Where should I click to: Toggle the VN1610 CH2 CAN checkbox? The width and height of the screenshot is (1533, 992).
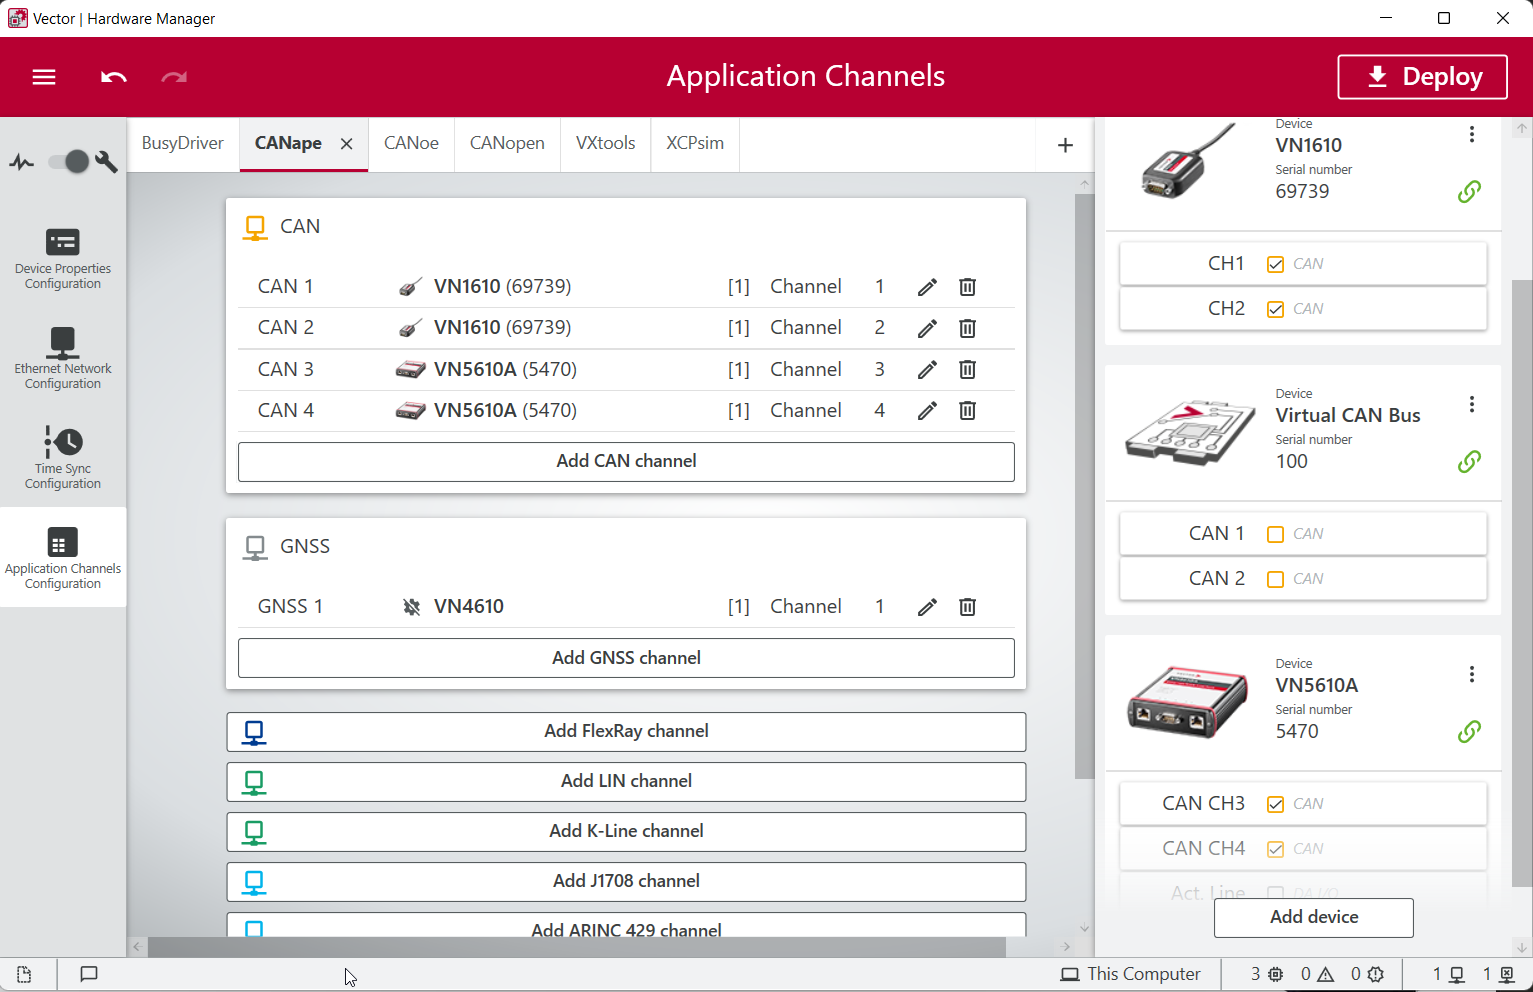point(1275,309)
